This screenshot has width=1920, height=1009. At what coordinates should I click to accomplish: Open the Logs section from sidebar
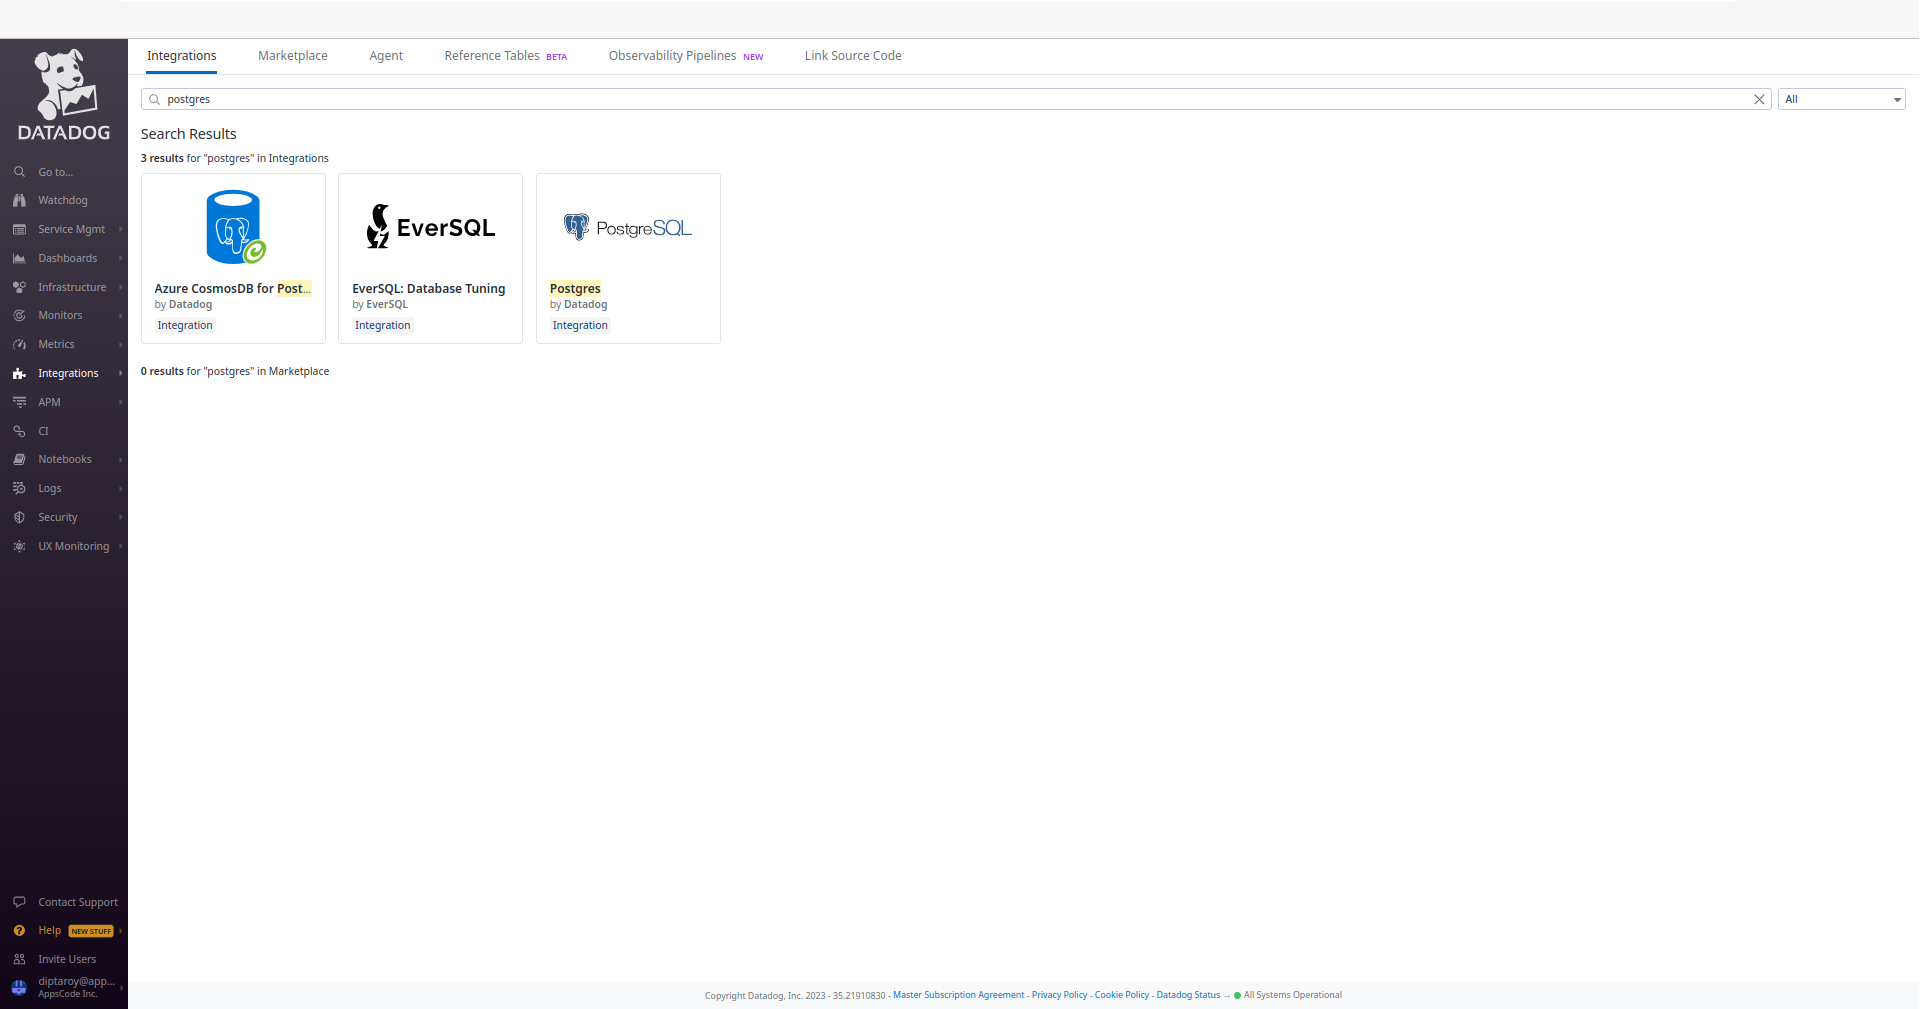tap(20, 488)
